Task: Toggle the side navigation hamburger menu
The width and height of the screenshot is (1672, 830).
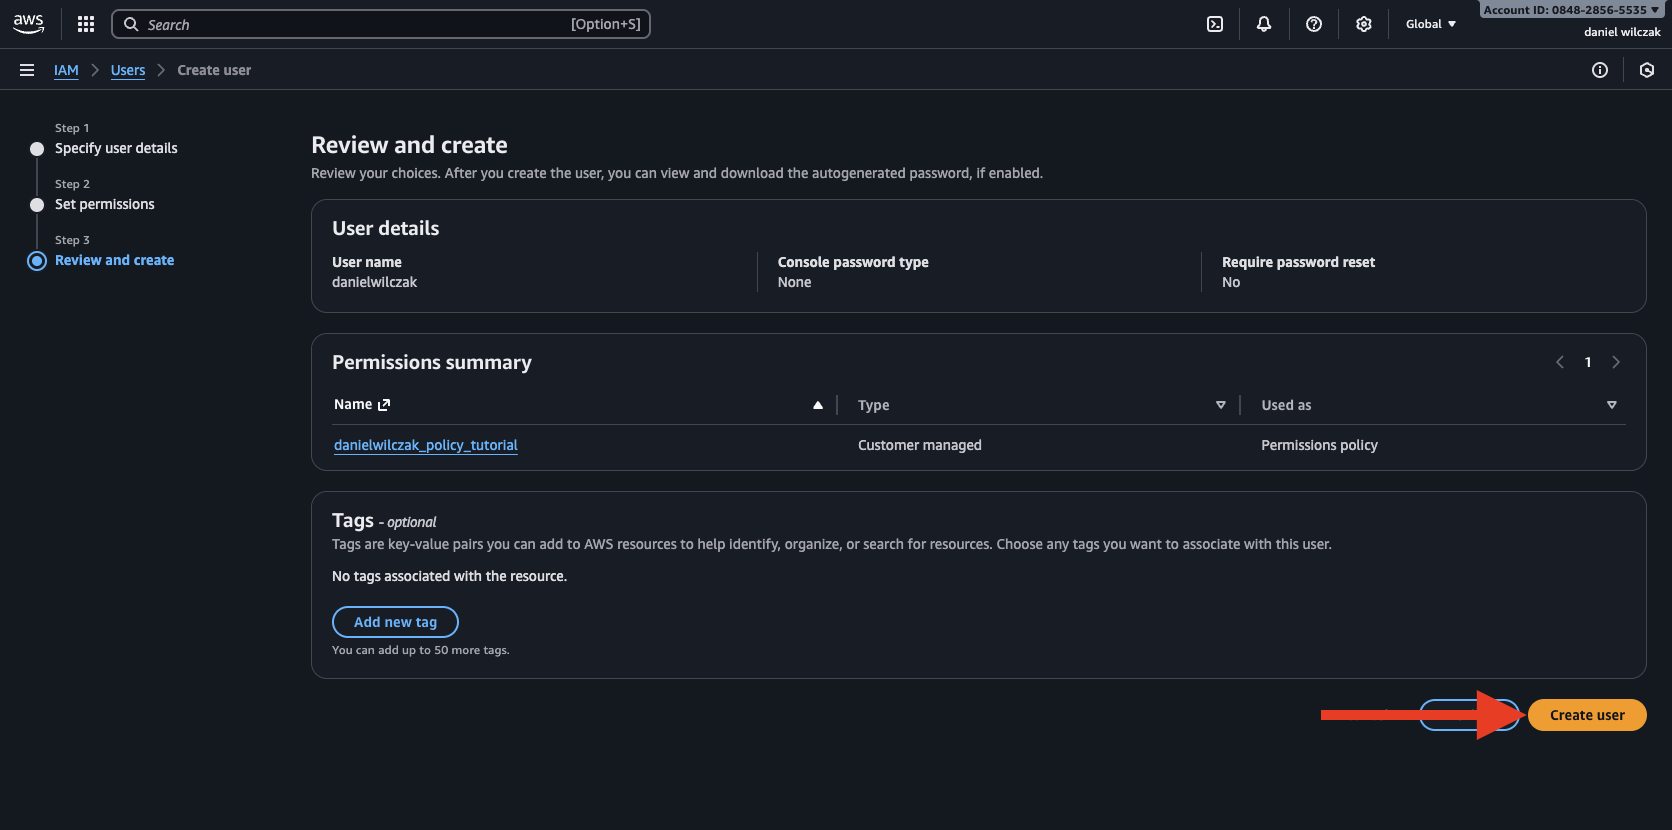Action: coord(27,70)
